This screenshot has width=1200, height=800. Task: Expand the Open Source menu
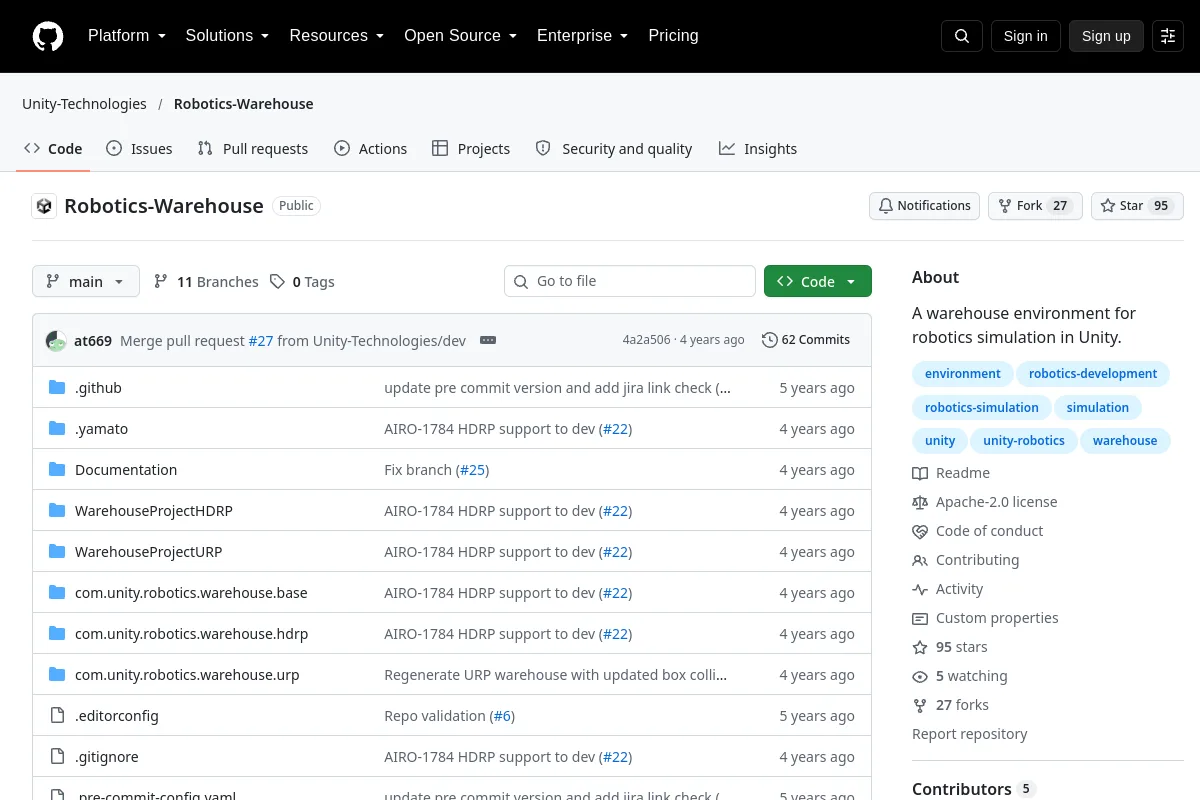[461, 36]
